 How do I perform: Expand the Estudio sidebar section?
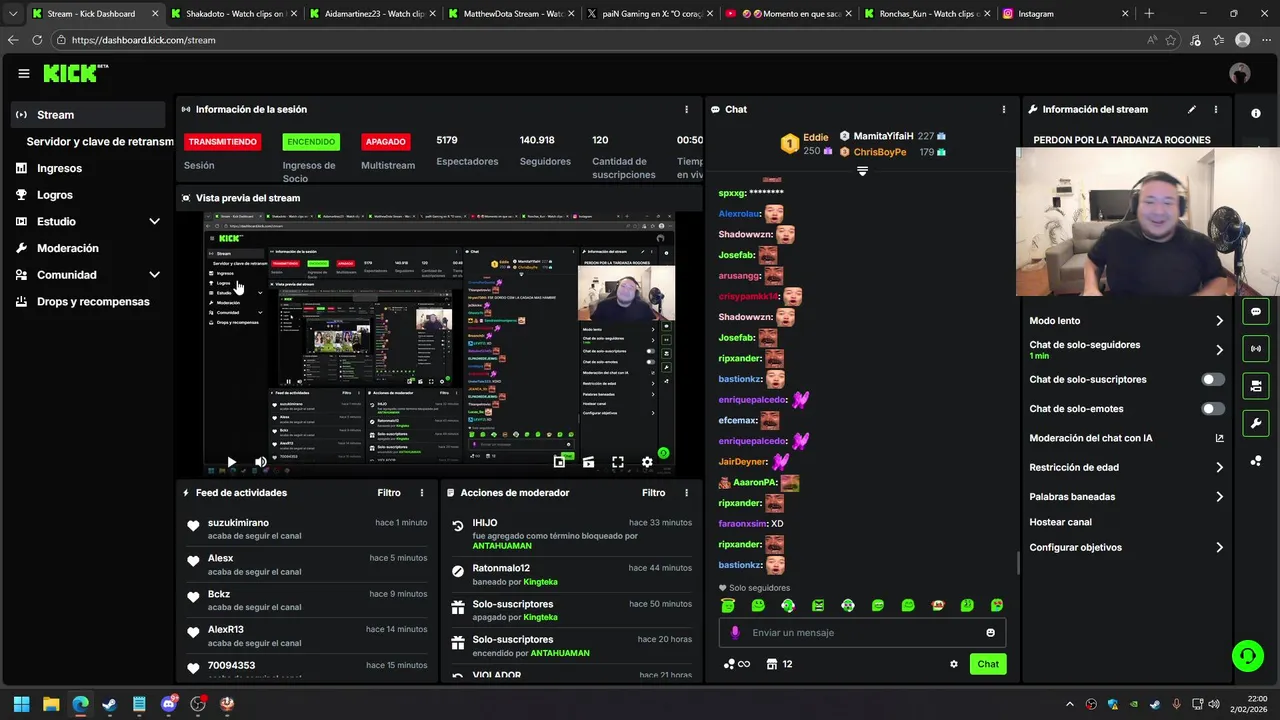154,221
